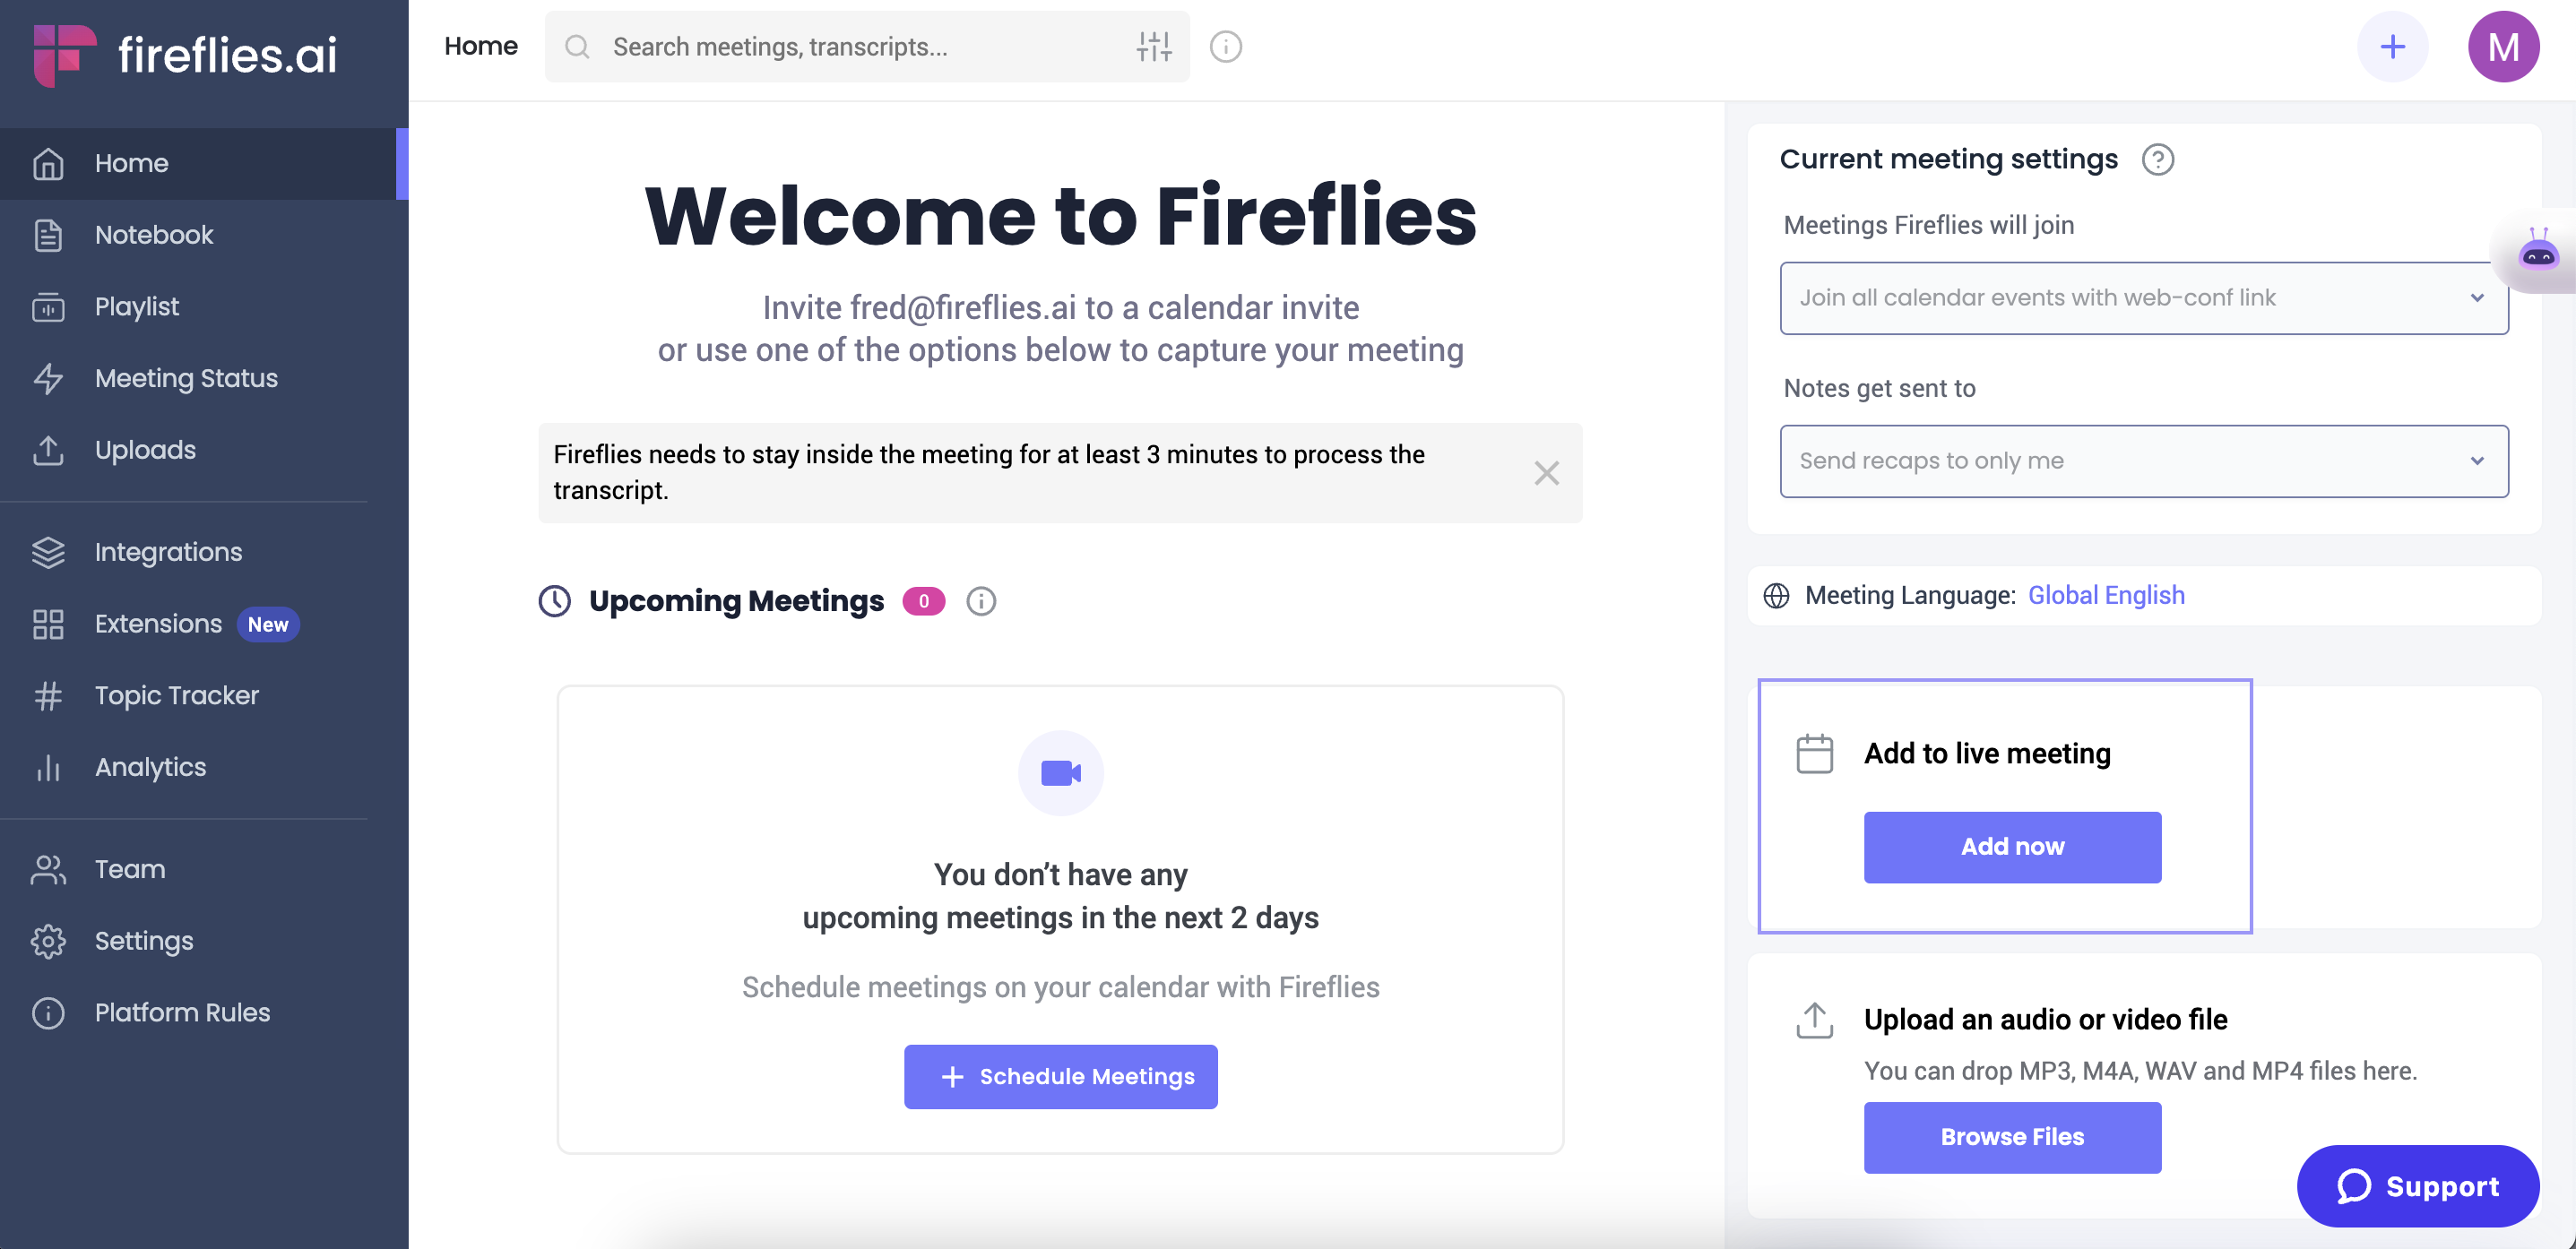Click Topic Tracker sidebar icon
Viewport: 2576px width, 1249px height.
click(51, 694)
